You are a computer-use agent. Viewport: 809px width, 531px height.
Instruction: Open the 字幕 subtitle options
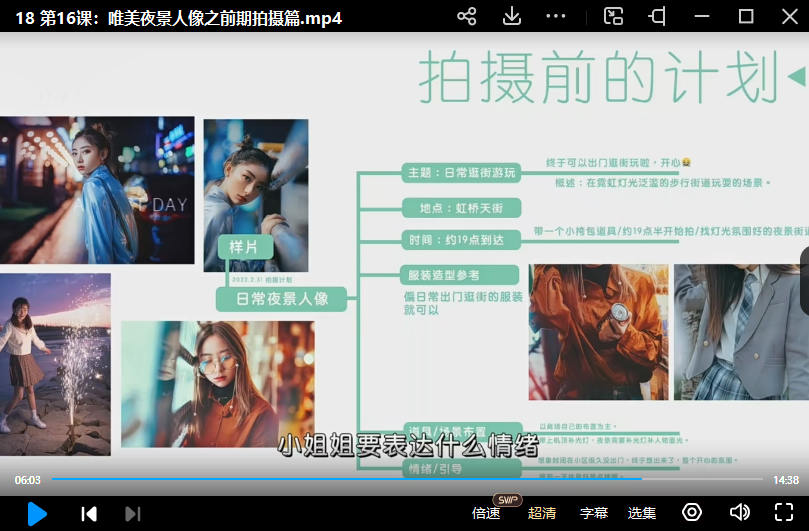pos(594,513)
